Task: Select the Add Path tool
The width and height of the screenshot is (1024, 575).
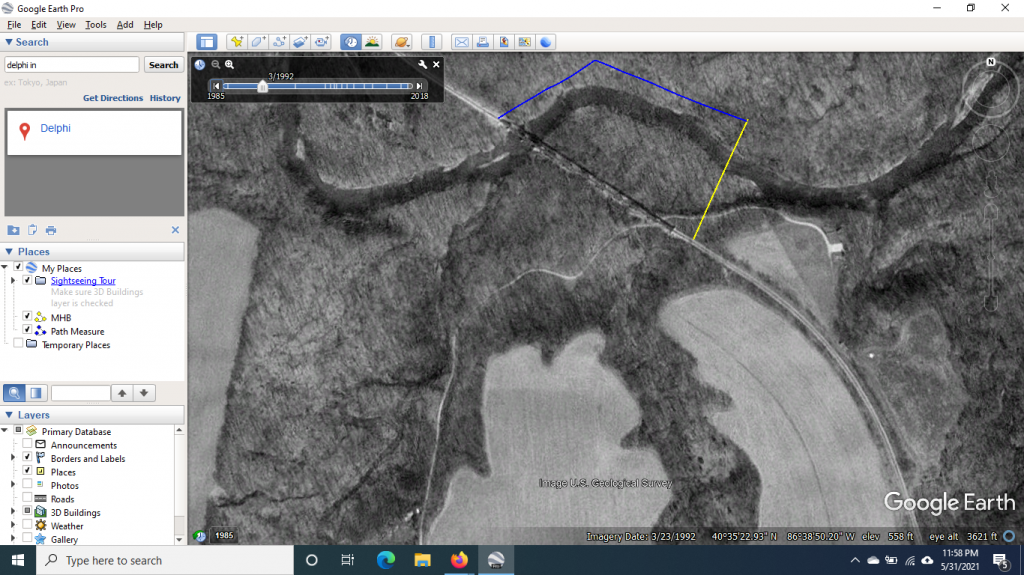Action: pos(279,42)
